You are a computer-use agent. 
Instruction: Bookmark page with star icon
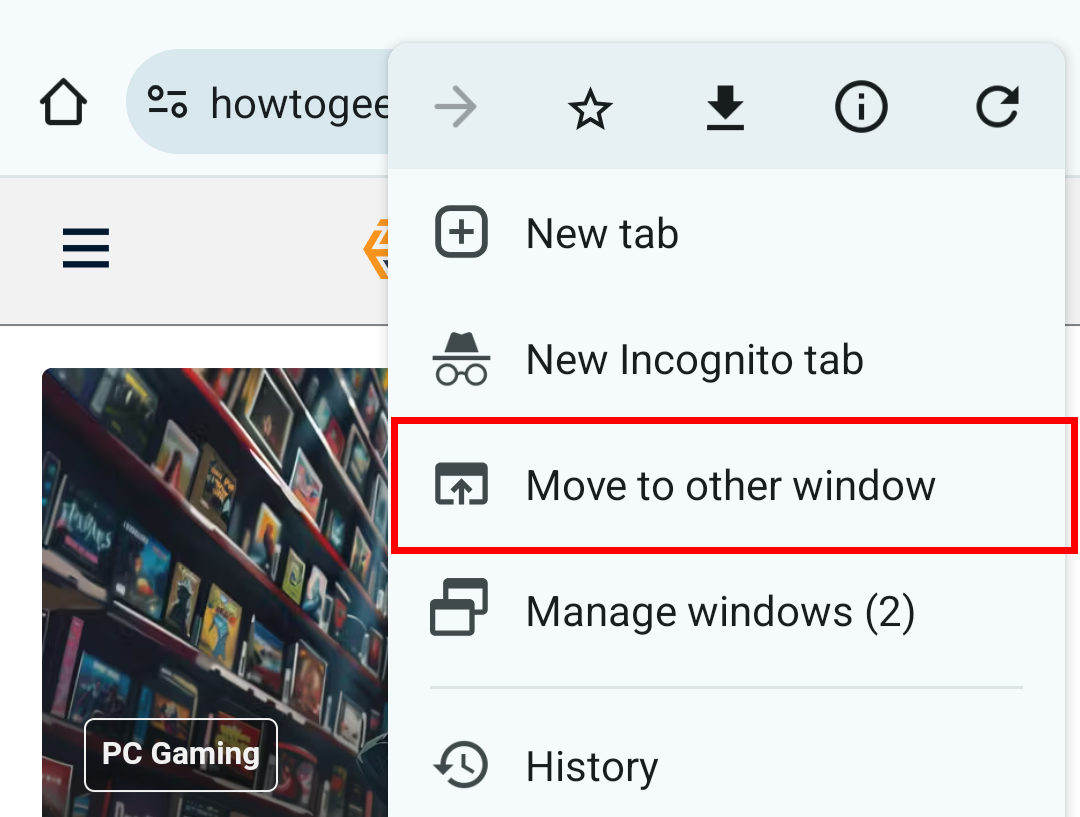coord(590,107)
